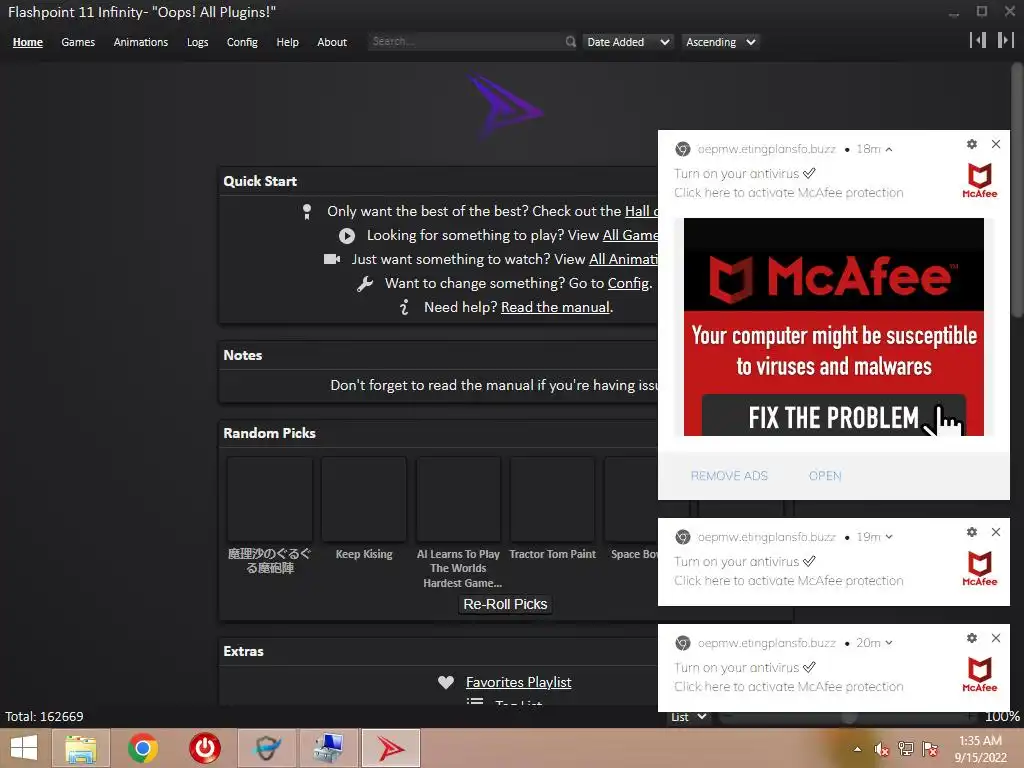1024x768 pixels.
Task: Click the Flashpoint purple arrow logo
Action: (505, 104)
